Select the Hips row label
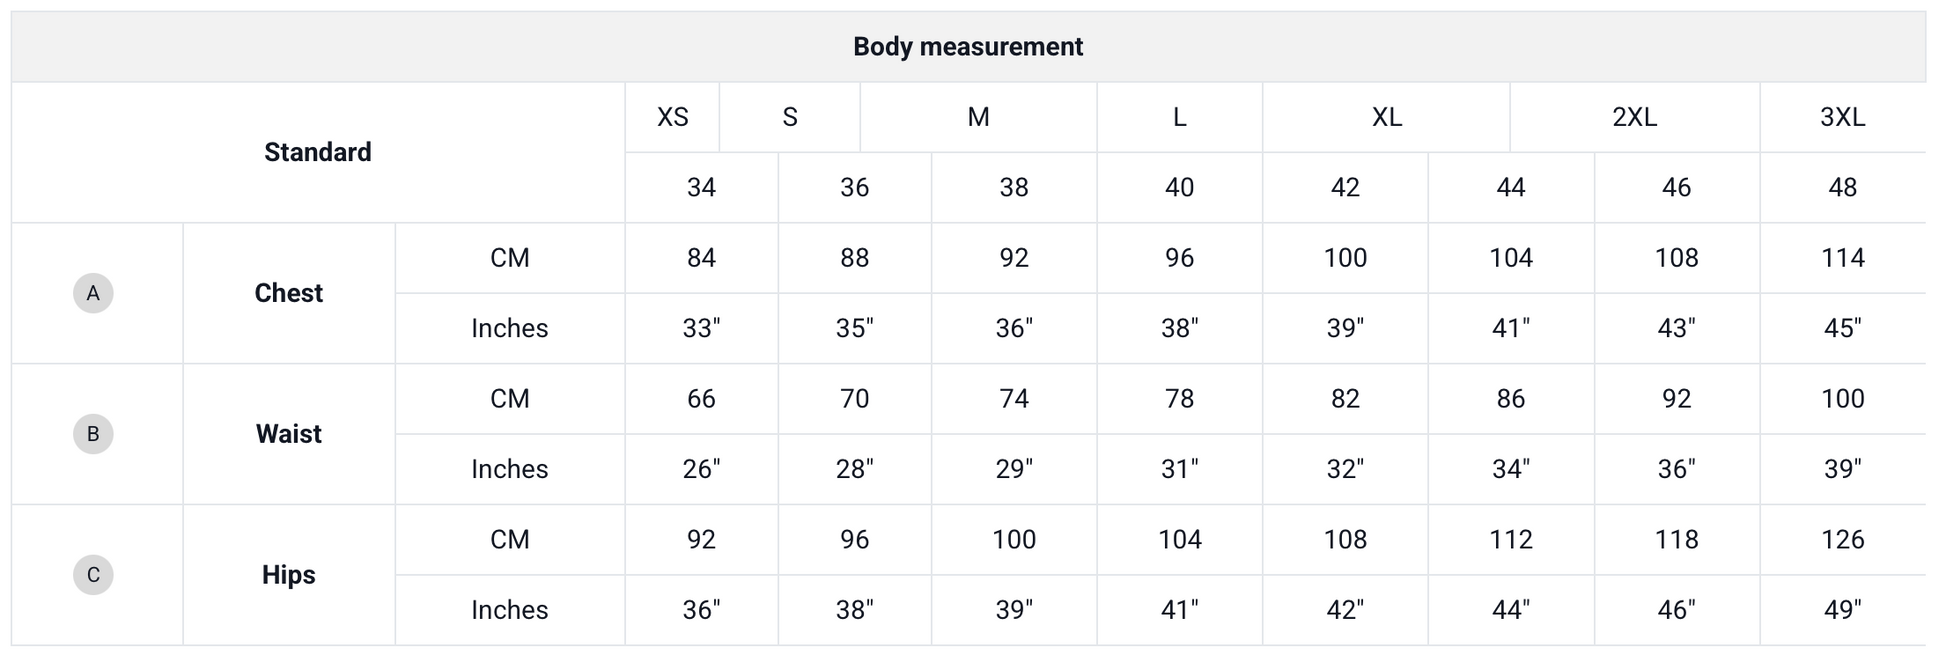Screen dimensions: 1946x655 288,575
